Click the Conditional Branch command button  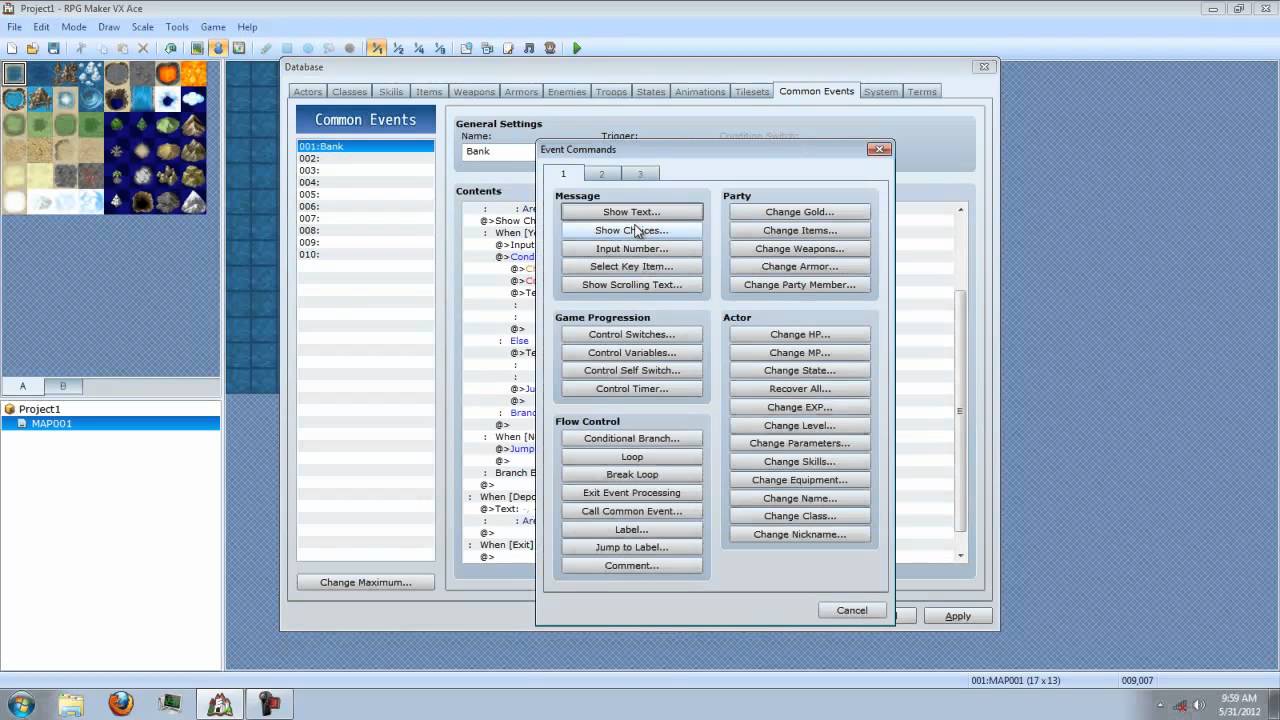(x=632, y=438)
